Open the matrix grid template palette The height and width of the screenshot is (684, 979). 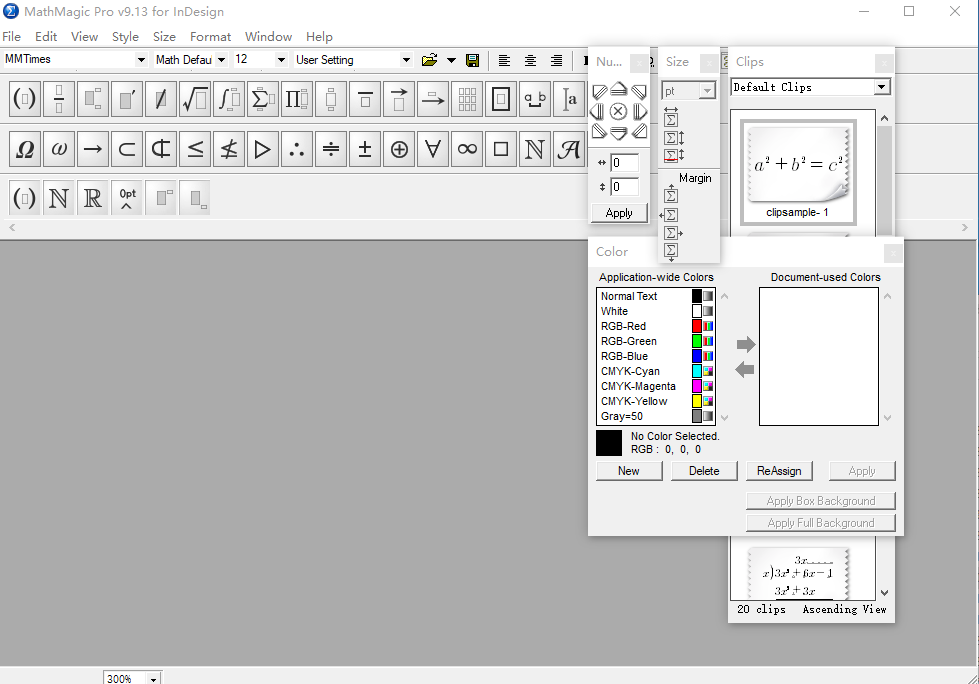point(467,99)
